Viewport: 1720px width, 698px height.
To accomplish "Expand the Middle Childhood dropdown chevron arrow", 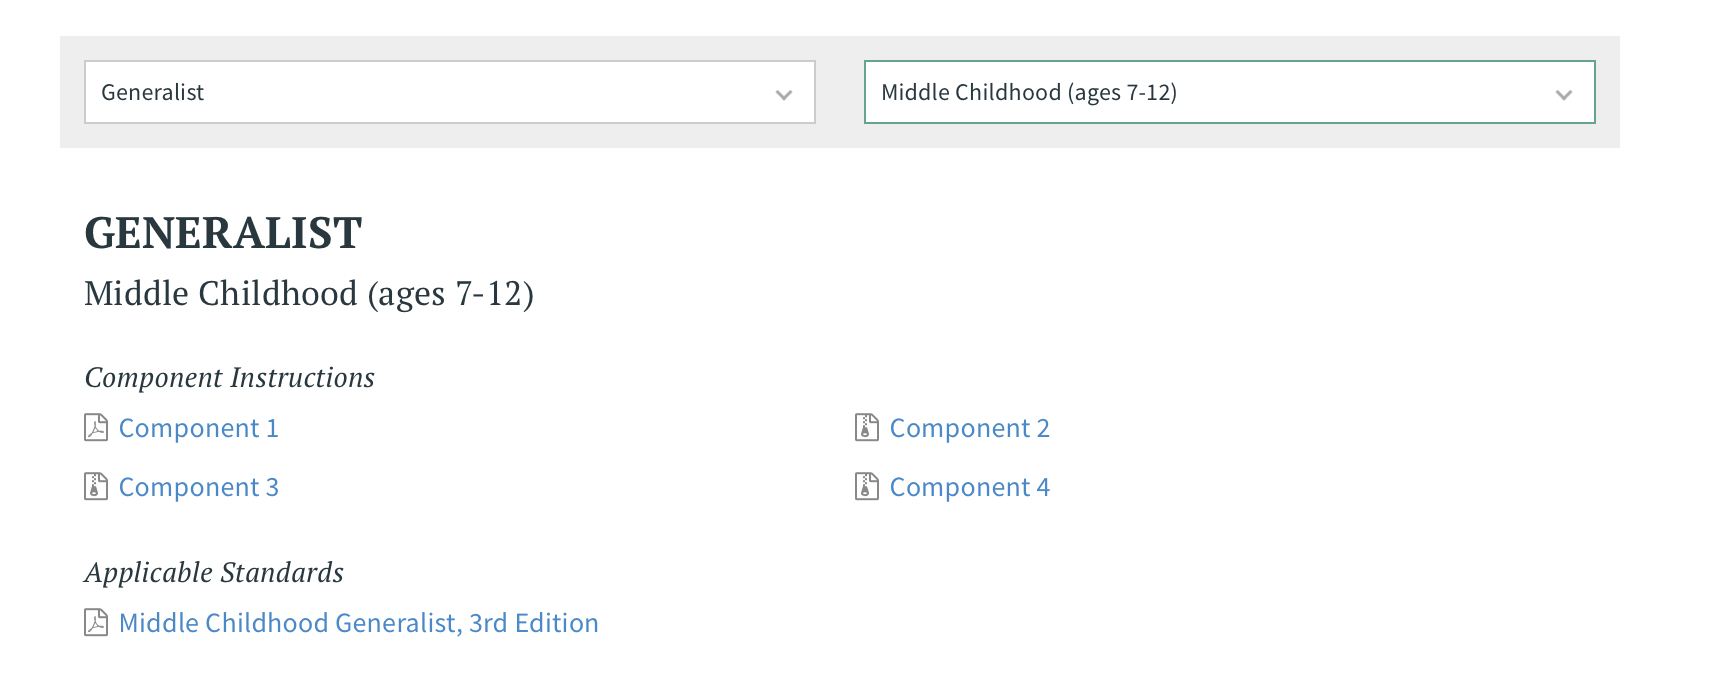I will [1564, 95].
